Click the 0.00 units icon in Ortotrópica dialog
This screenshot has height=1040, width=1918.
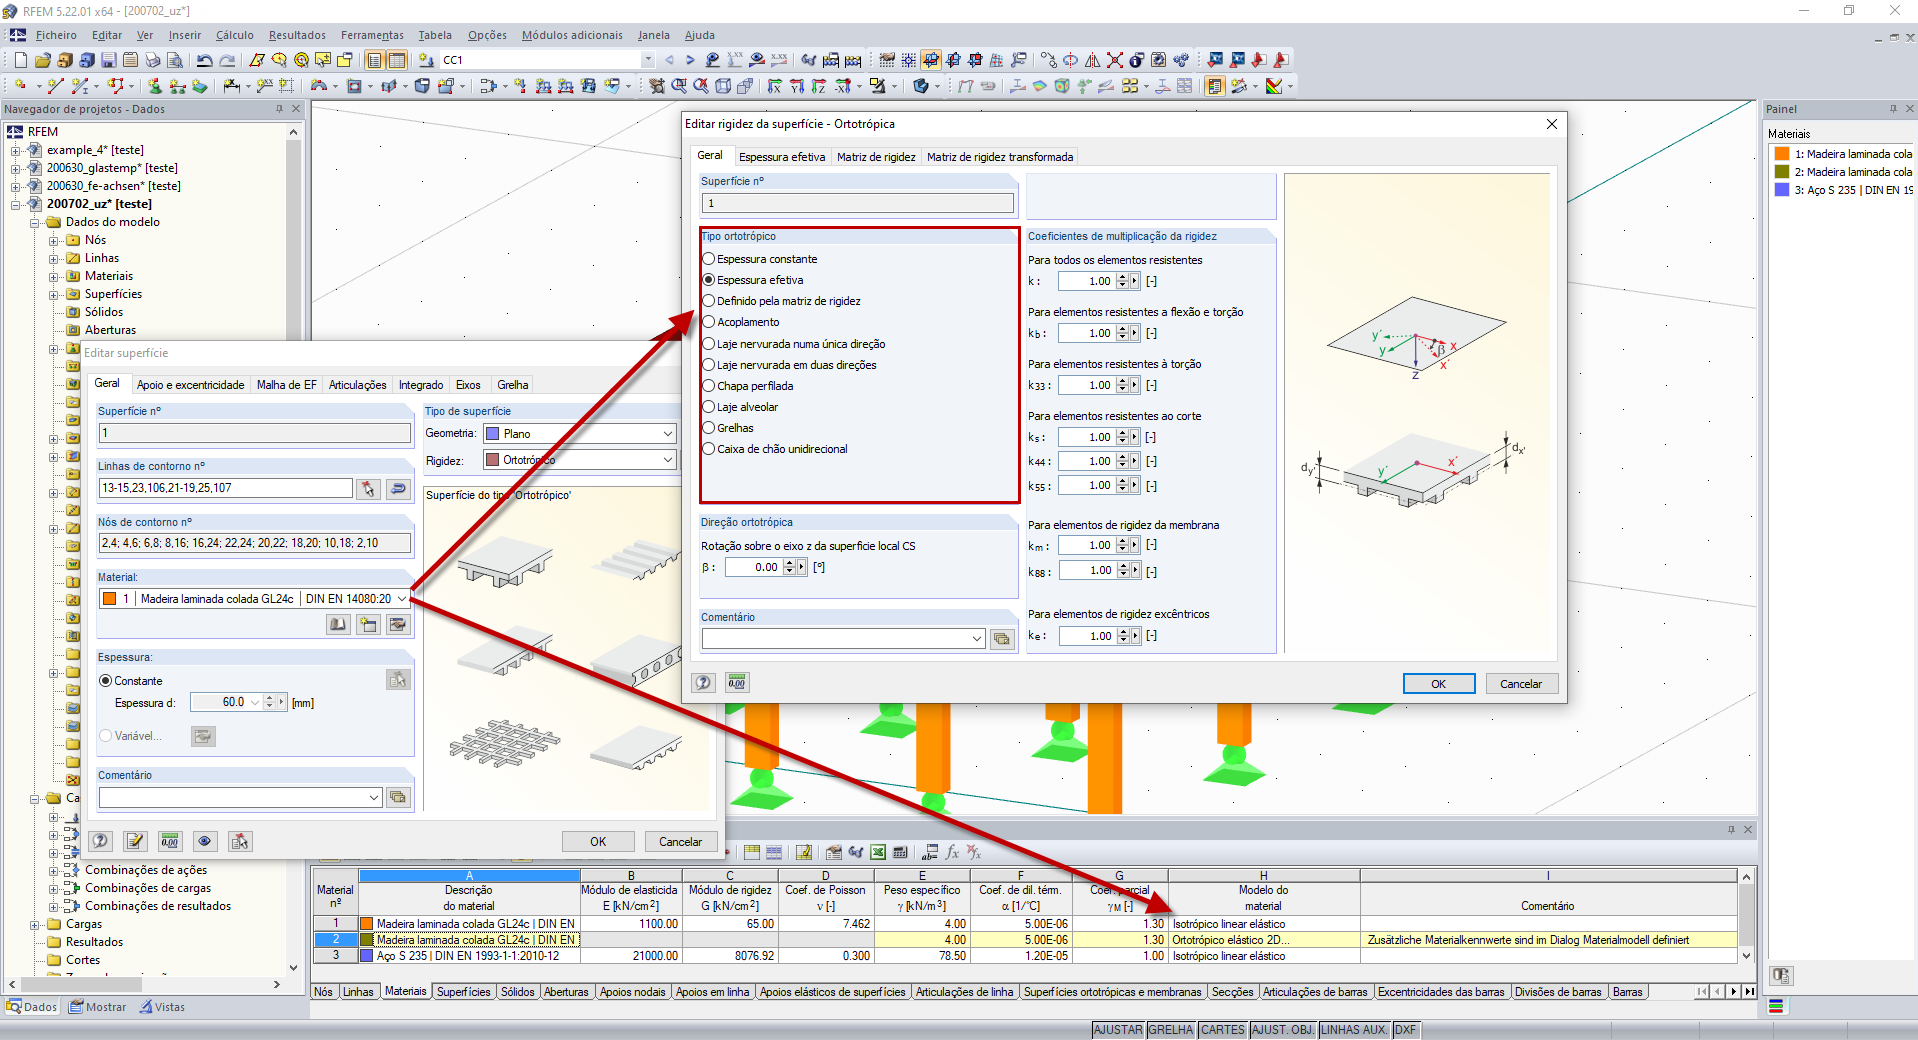737,682
